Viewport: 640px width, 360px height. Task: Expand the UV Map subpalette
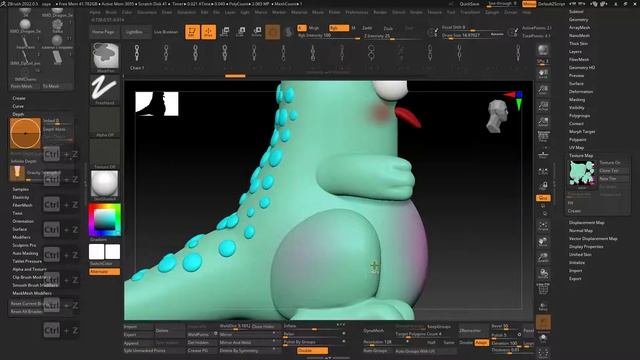[576, 147]
